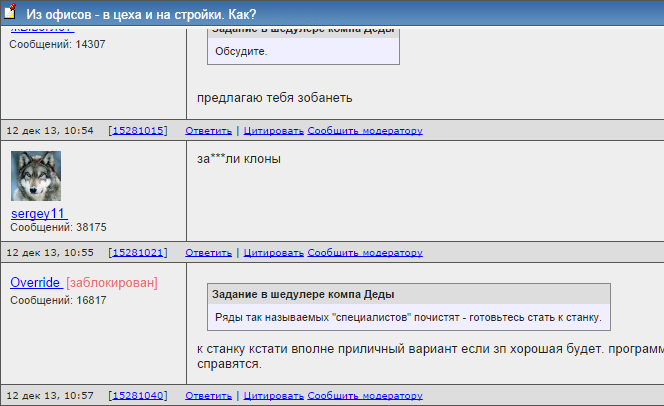Viewport: 664px width, 406px height.
Task: Report sergey11's 10:55 post to moderator
Action: coord(365,252)
